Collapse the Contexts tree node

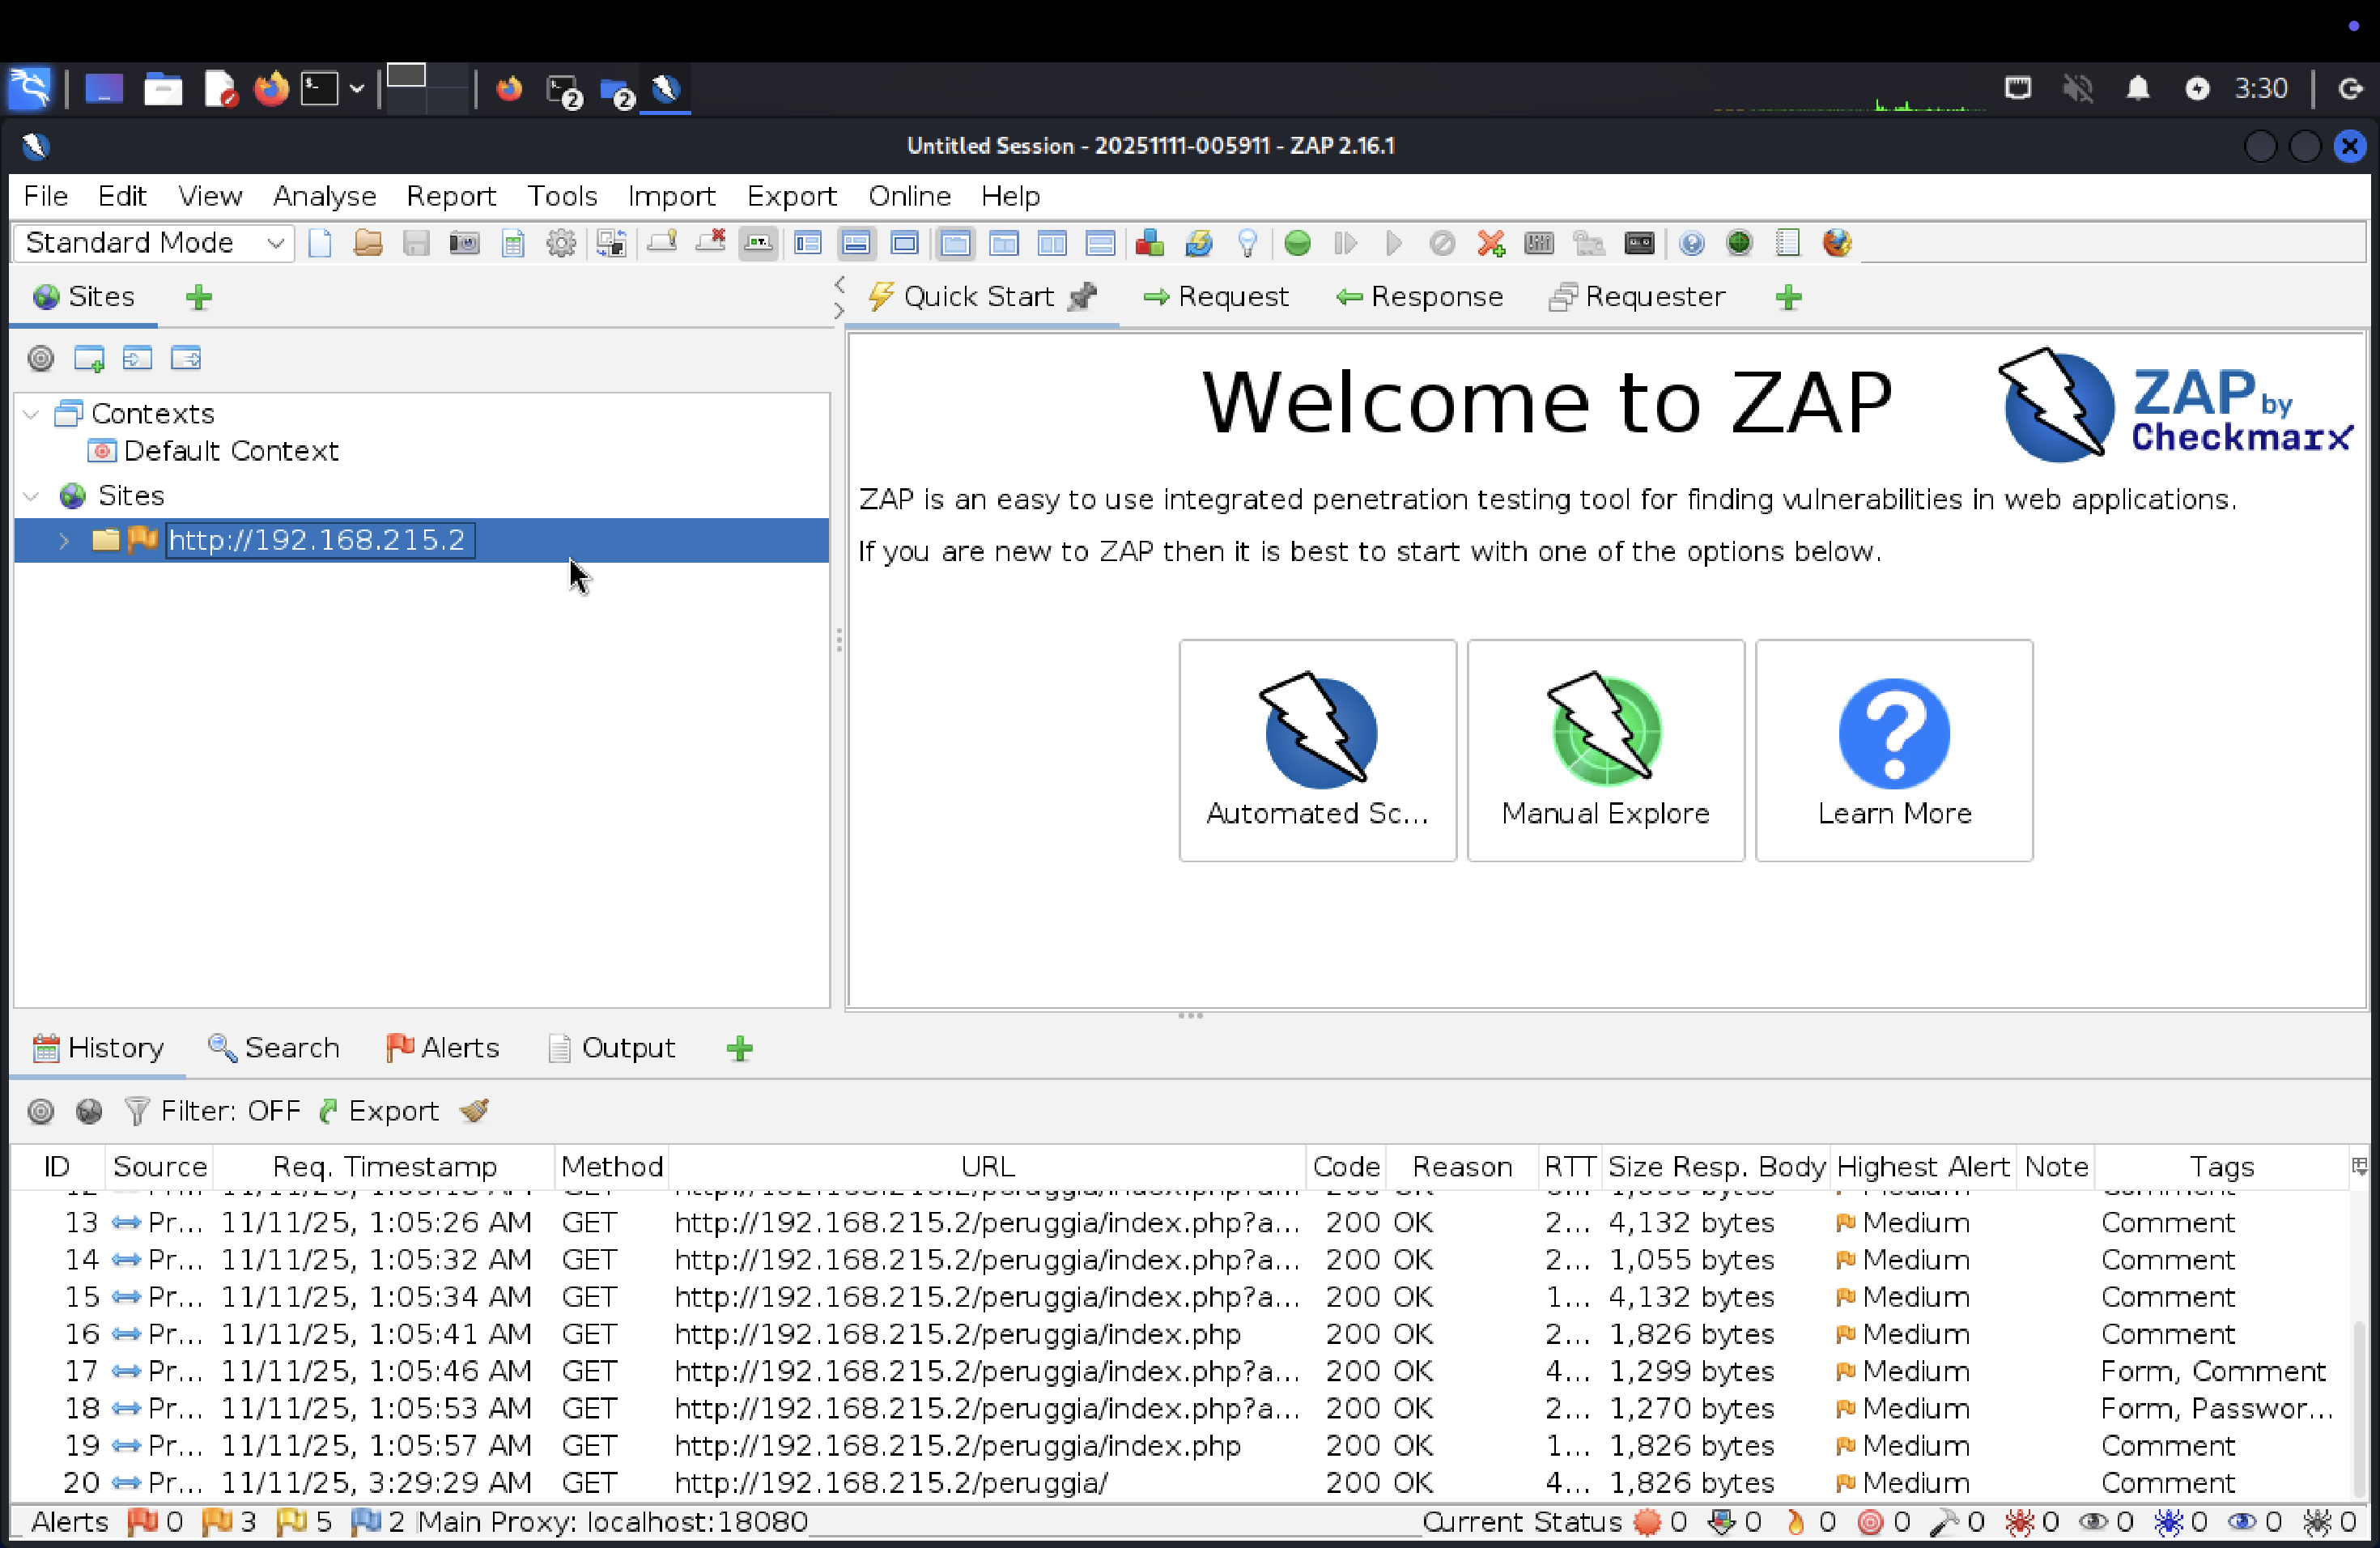pos(32,414)
